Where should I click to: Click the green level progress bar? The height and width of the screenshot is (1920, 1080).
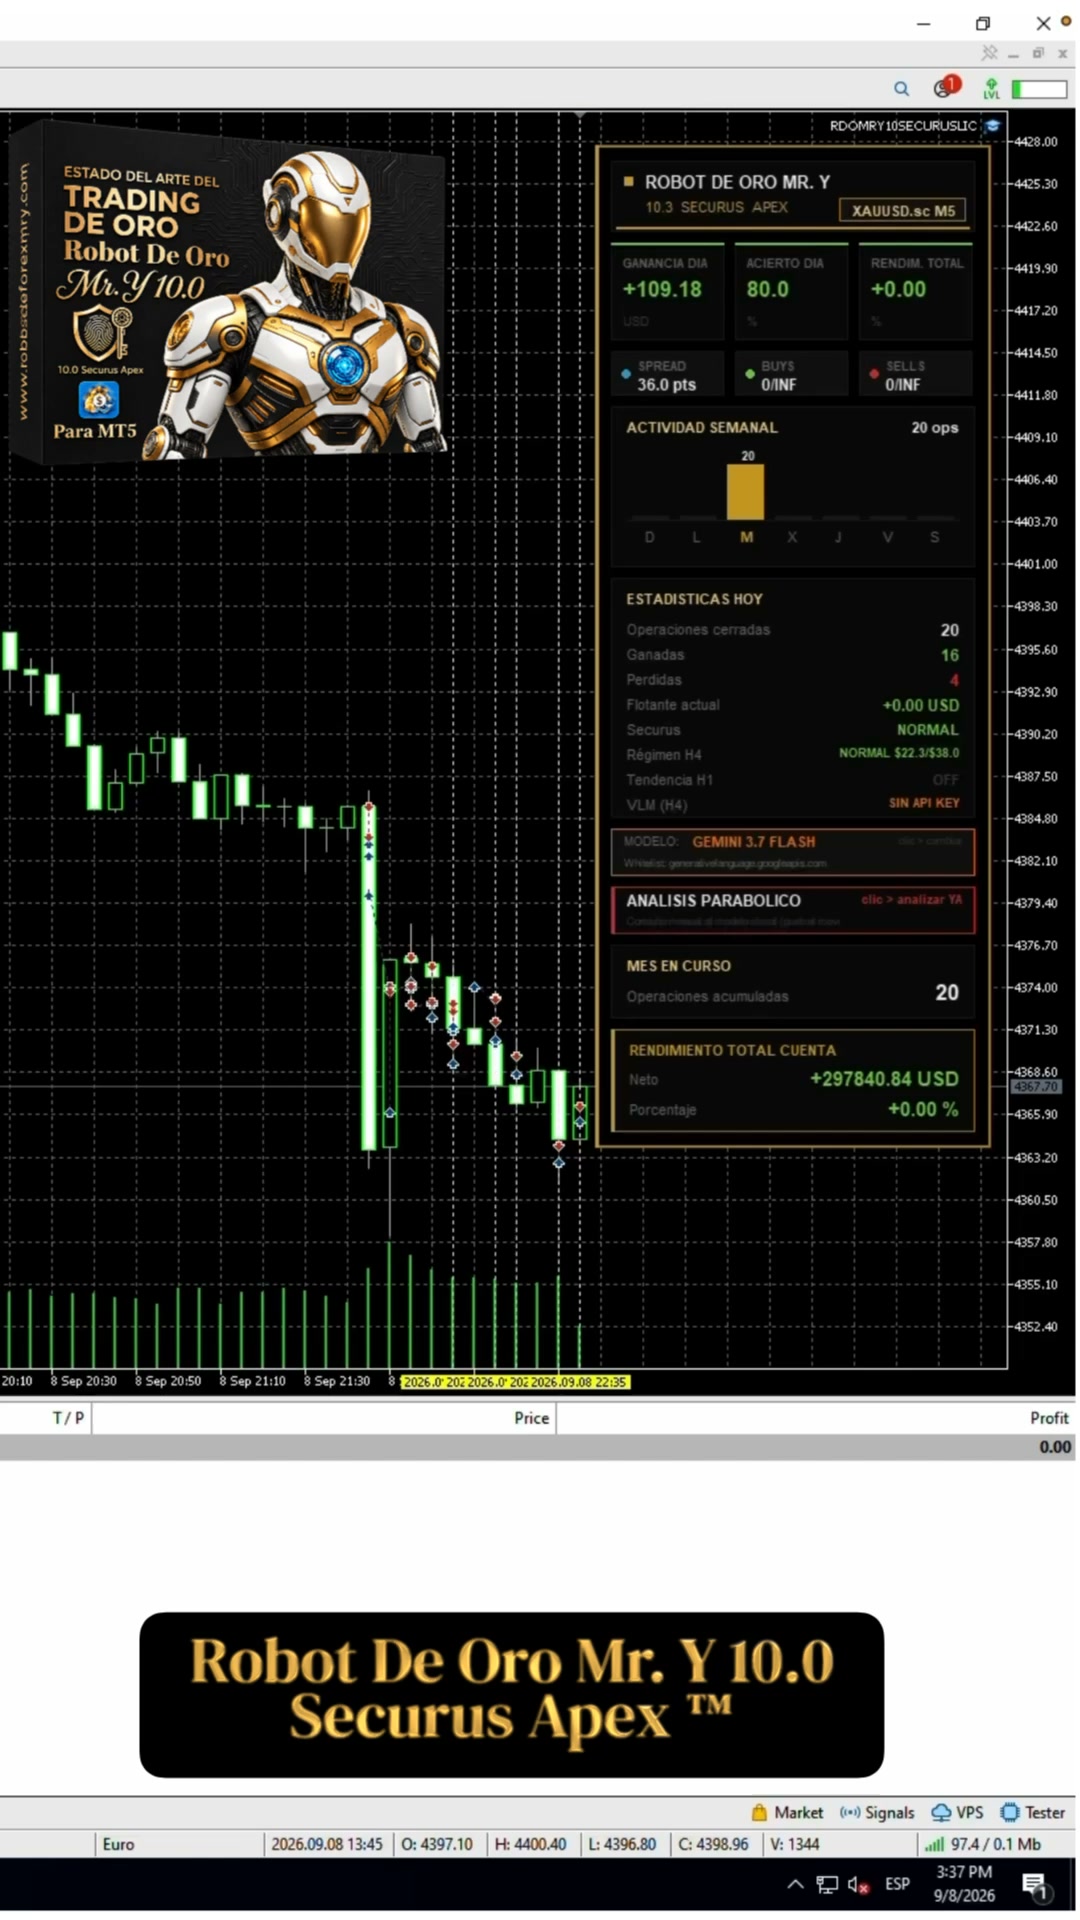click(x=1039, y=89)
